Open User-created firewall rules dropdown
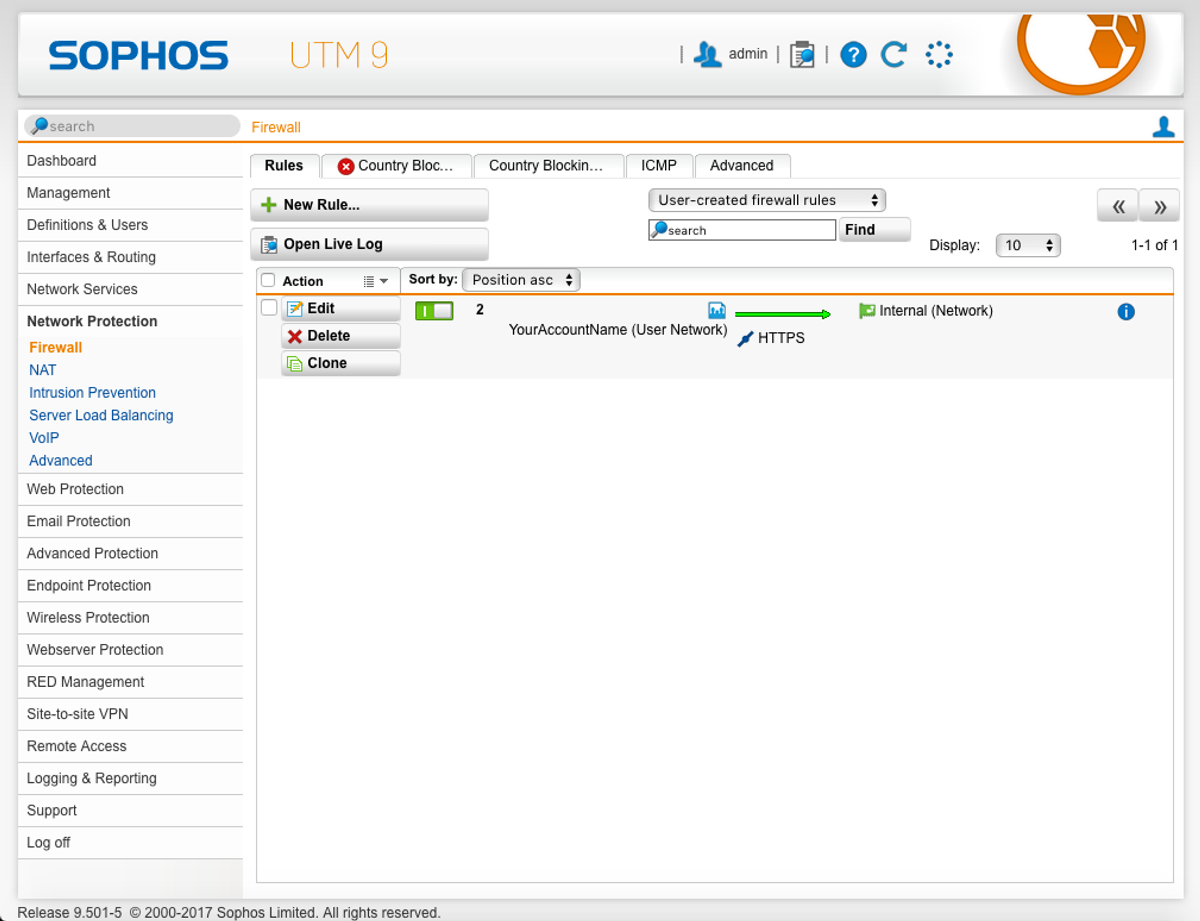 pyautogui.click(x=767, y=200)
